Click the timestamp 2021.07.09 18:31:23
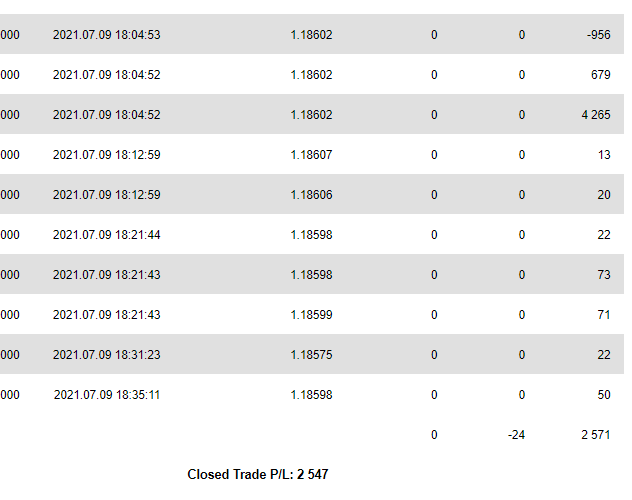 [x=106, y=355]
